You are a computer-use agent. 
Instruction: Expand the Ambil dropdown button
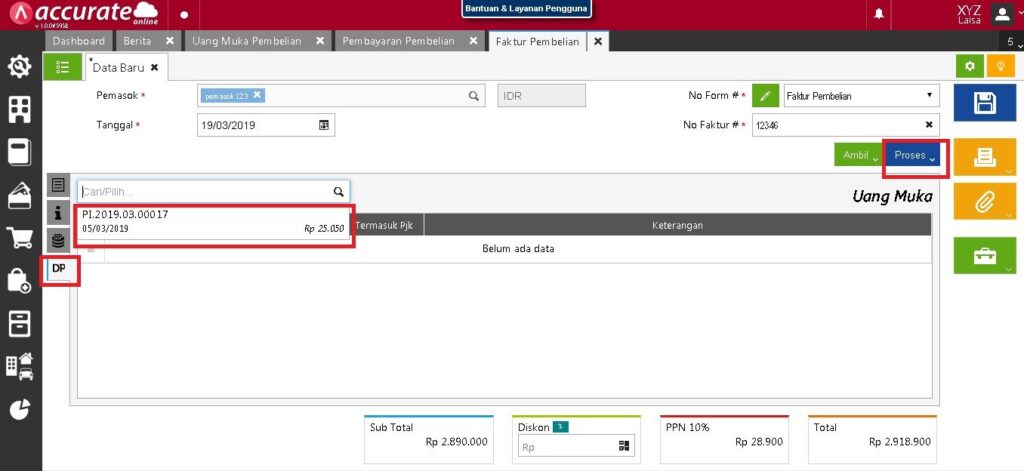tap(857, 156)
